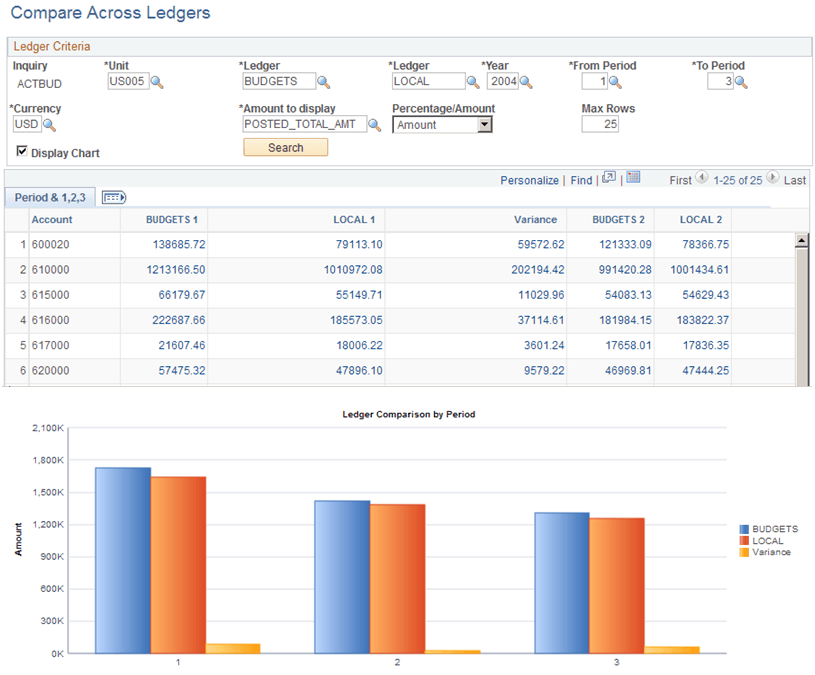This screenshot has height=675, width=815.
Task: Open the Year 2004 lookup icon
Action: pos(527,81)
